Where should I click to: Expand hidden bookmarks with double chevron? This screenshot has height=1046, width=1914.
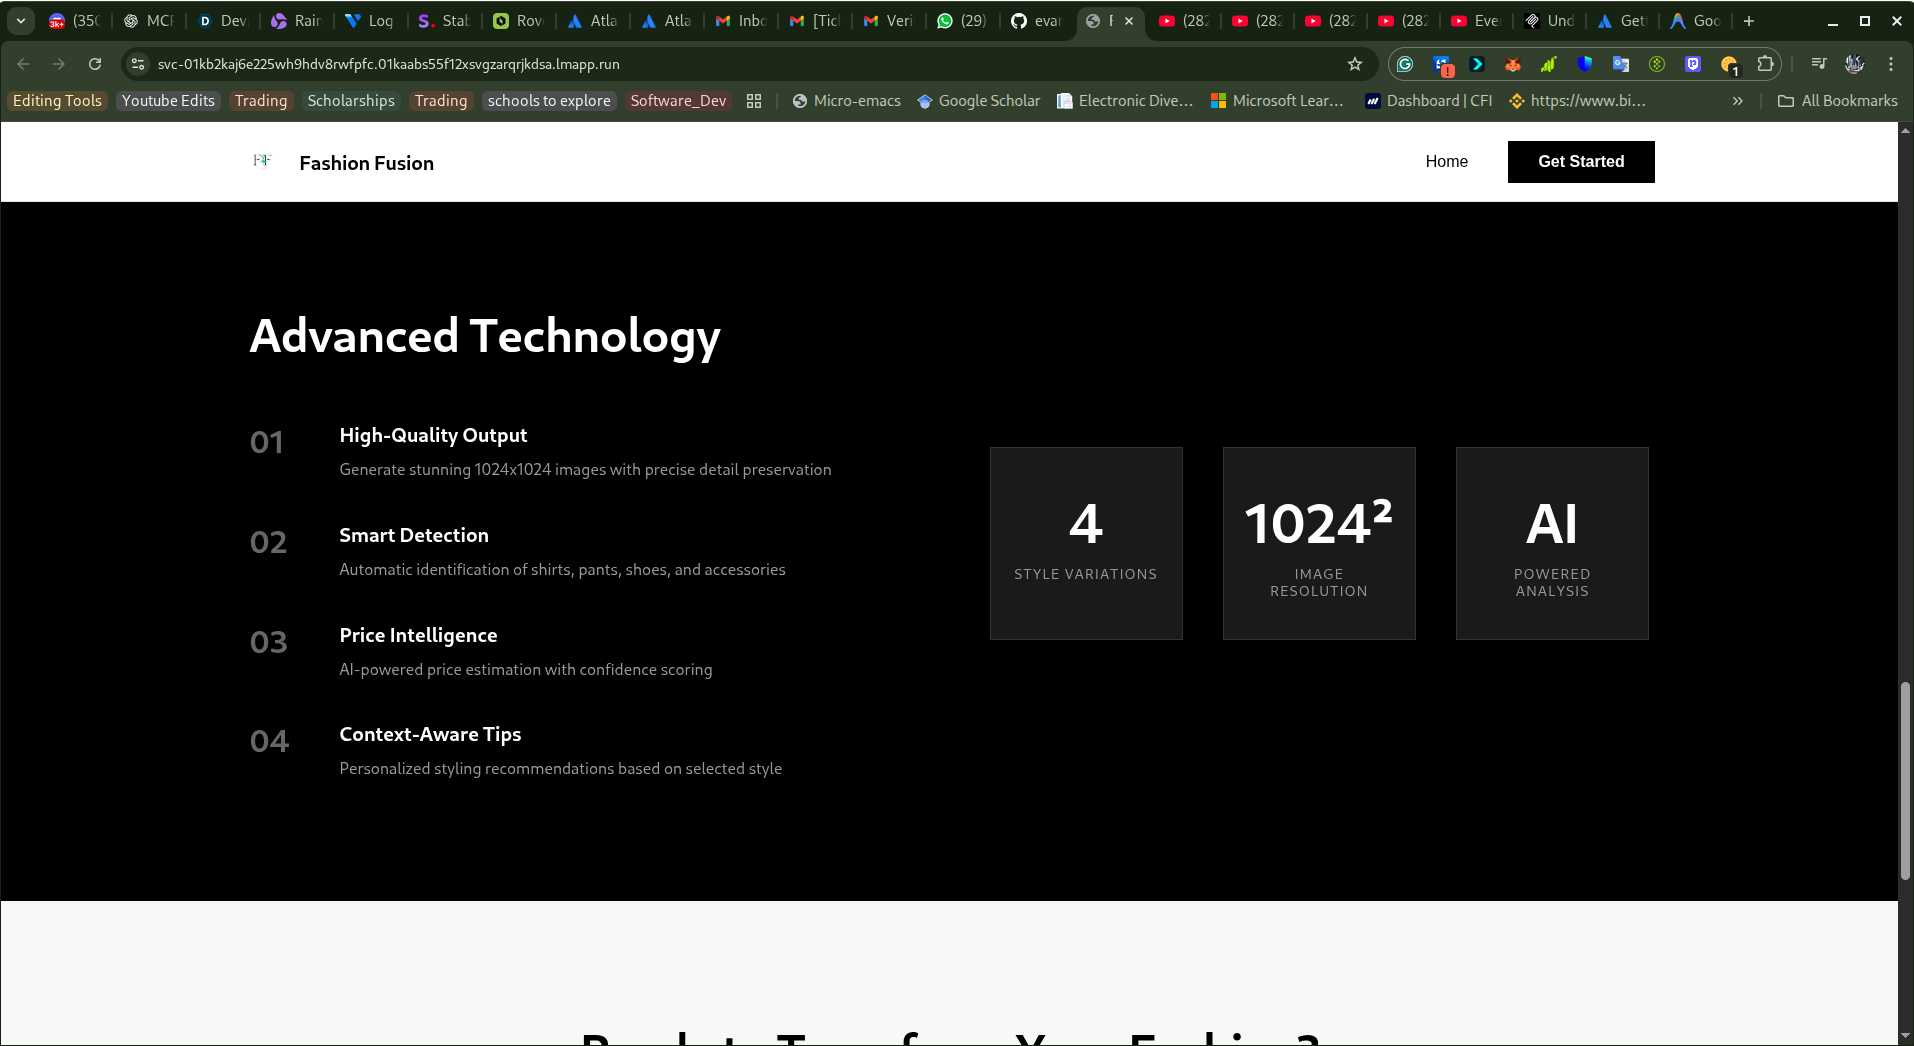pos(1738,101)
